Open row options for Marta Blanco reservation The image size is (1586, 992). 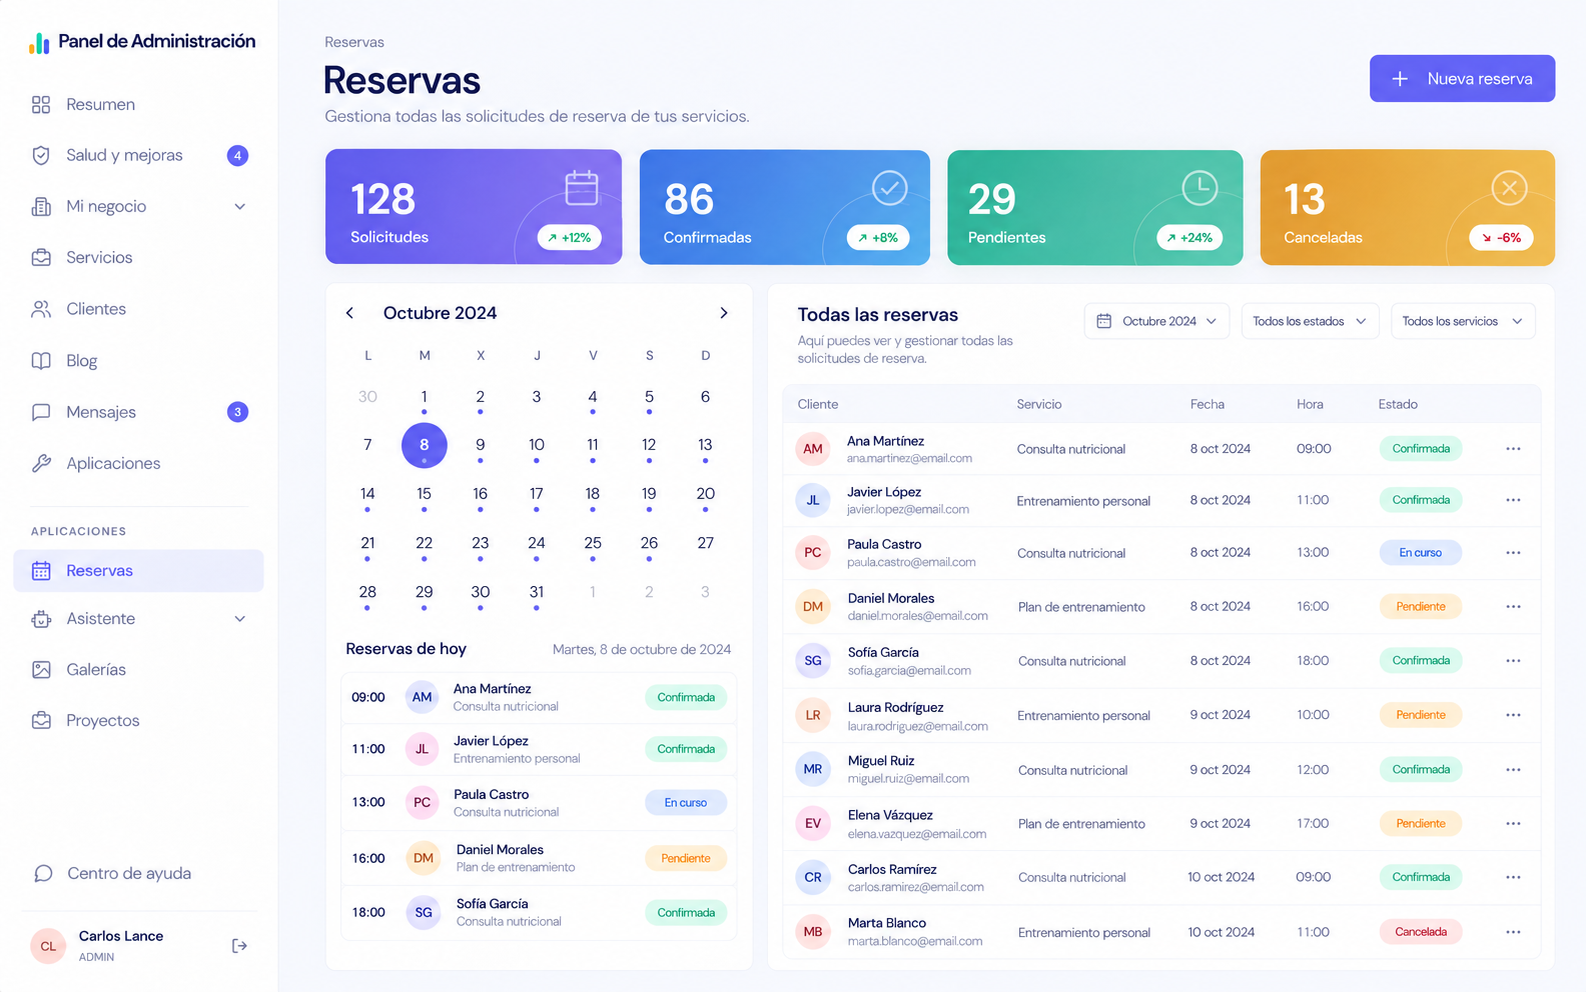(x=1513, y=932)
